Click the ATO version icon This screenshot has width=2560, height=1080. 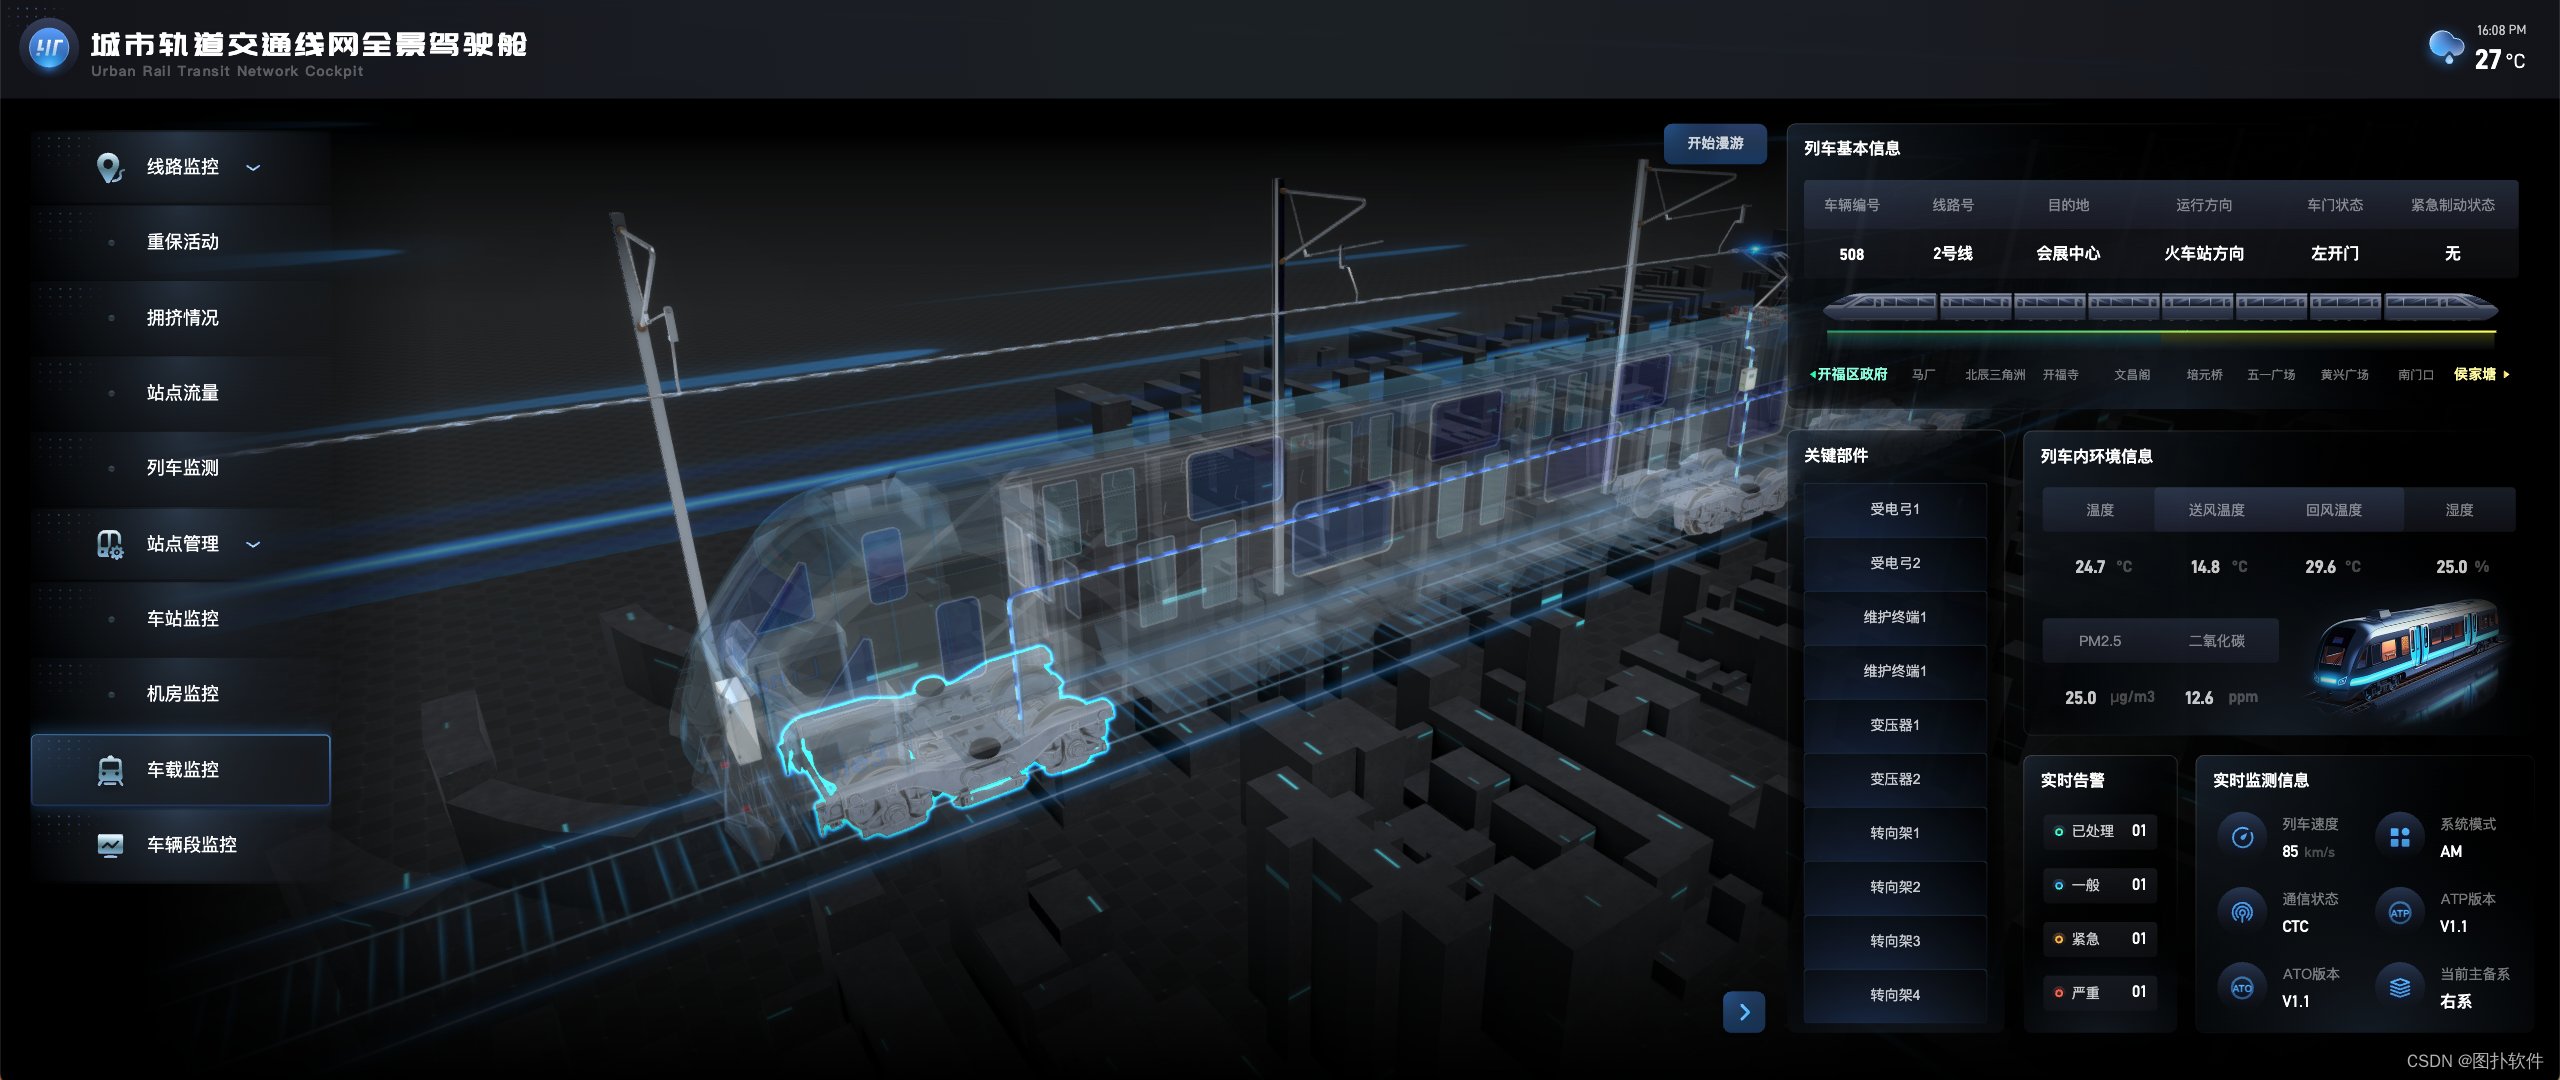(2242, 988)
